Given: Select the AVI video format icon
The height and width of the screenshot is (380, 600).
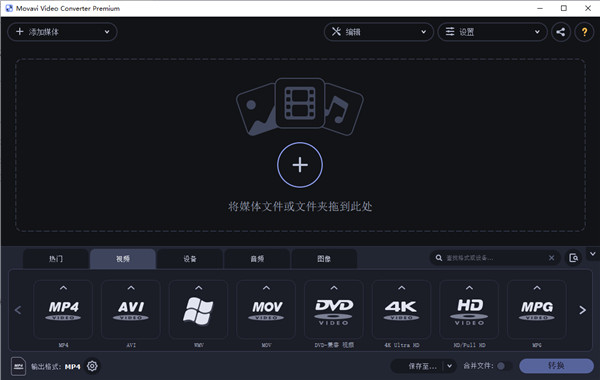Looking at the screenshot, I should tap(131, 310).
